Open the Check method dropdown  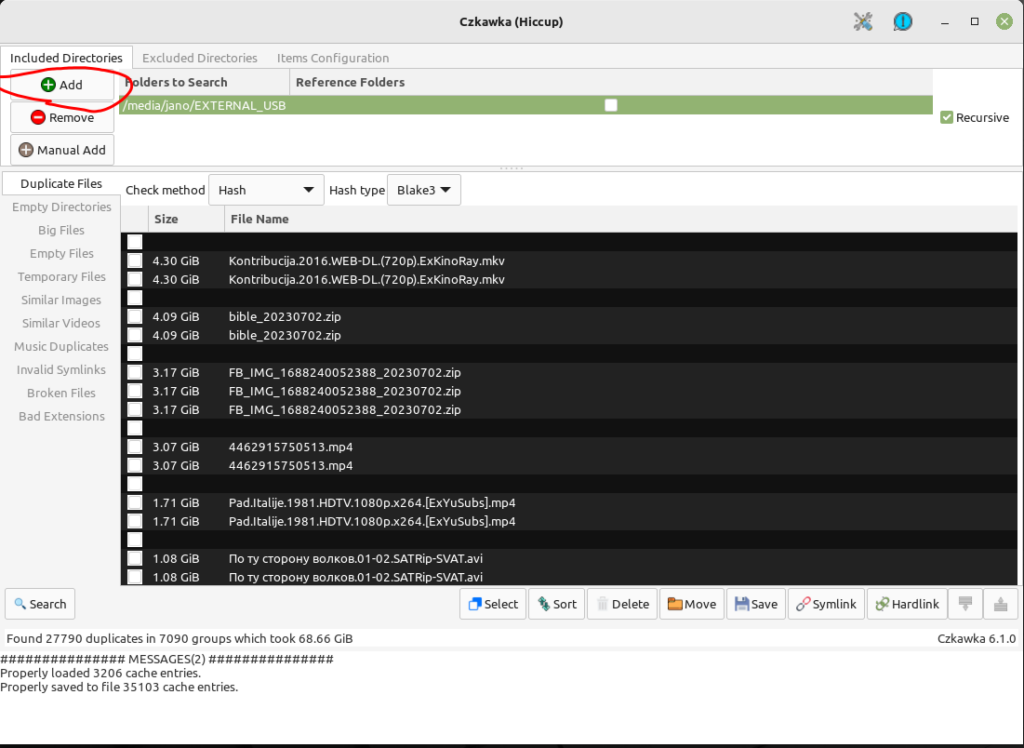click(x=265, y=189)
